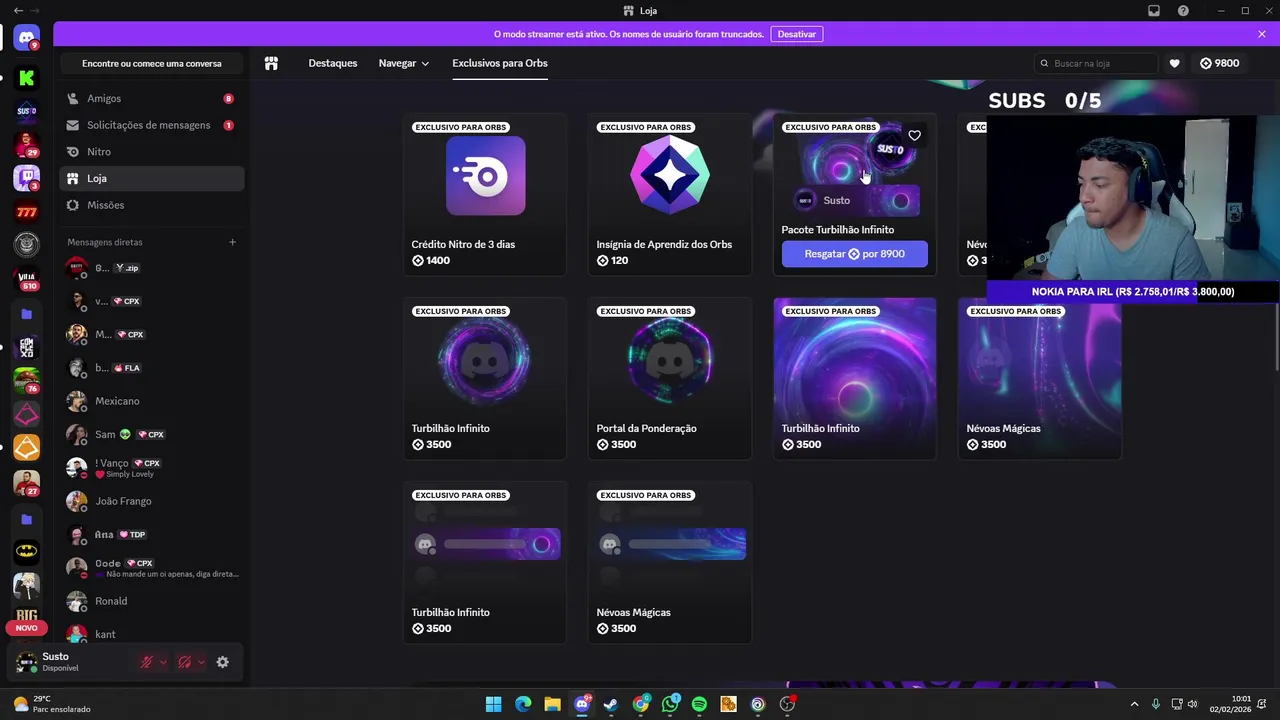The width and height of the screenshot is (1280, 720).
Task: Open Crédito Nitro de 3 dias card
Action: (x=485, y=194)
